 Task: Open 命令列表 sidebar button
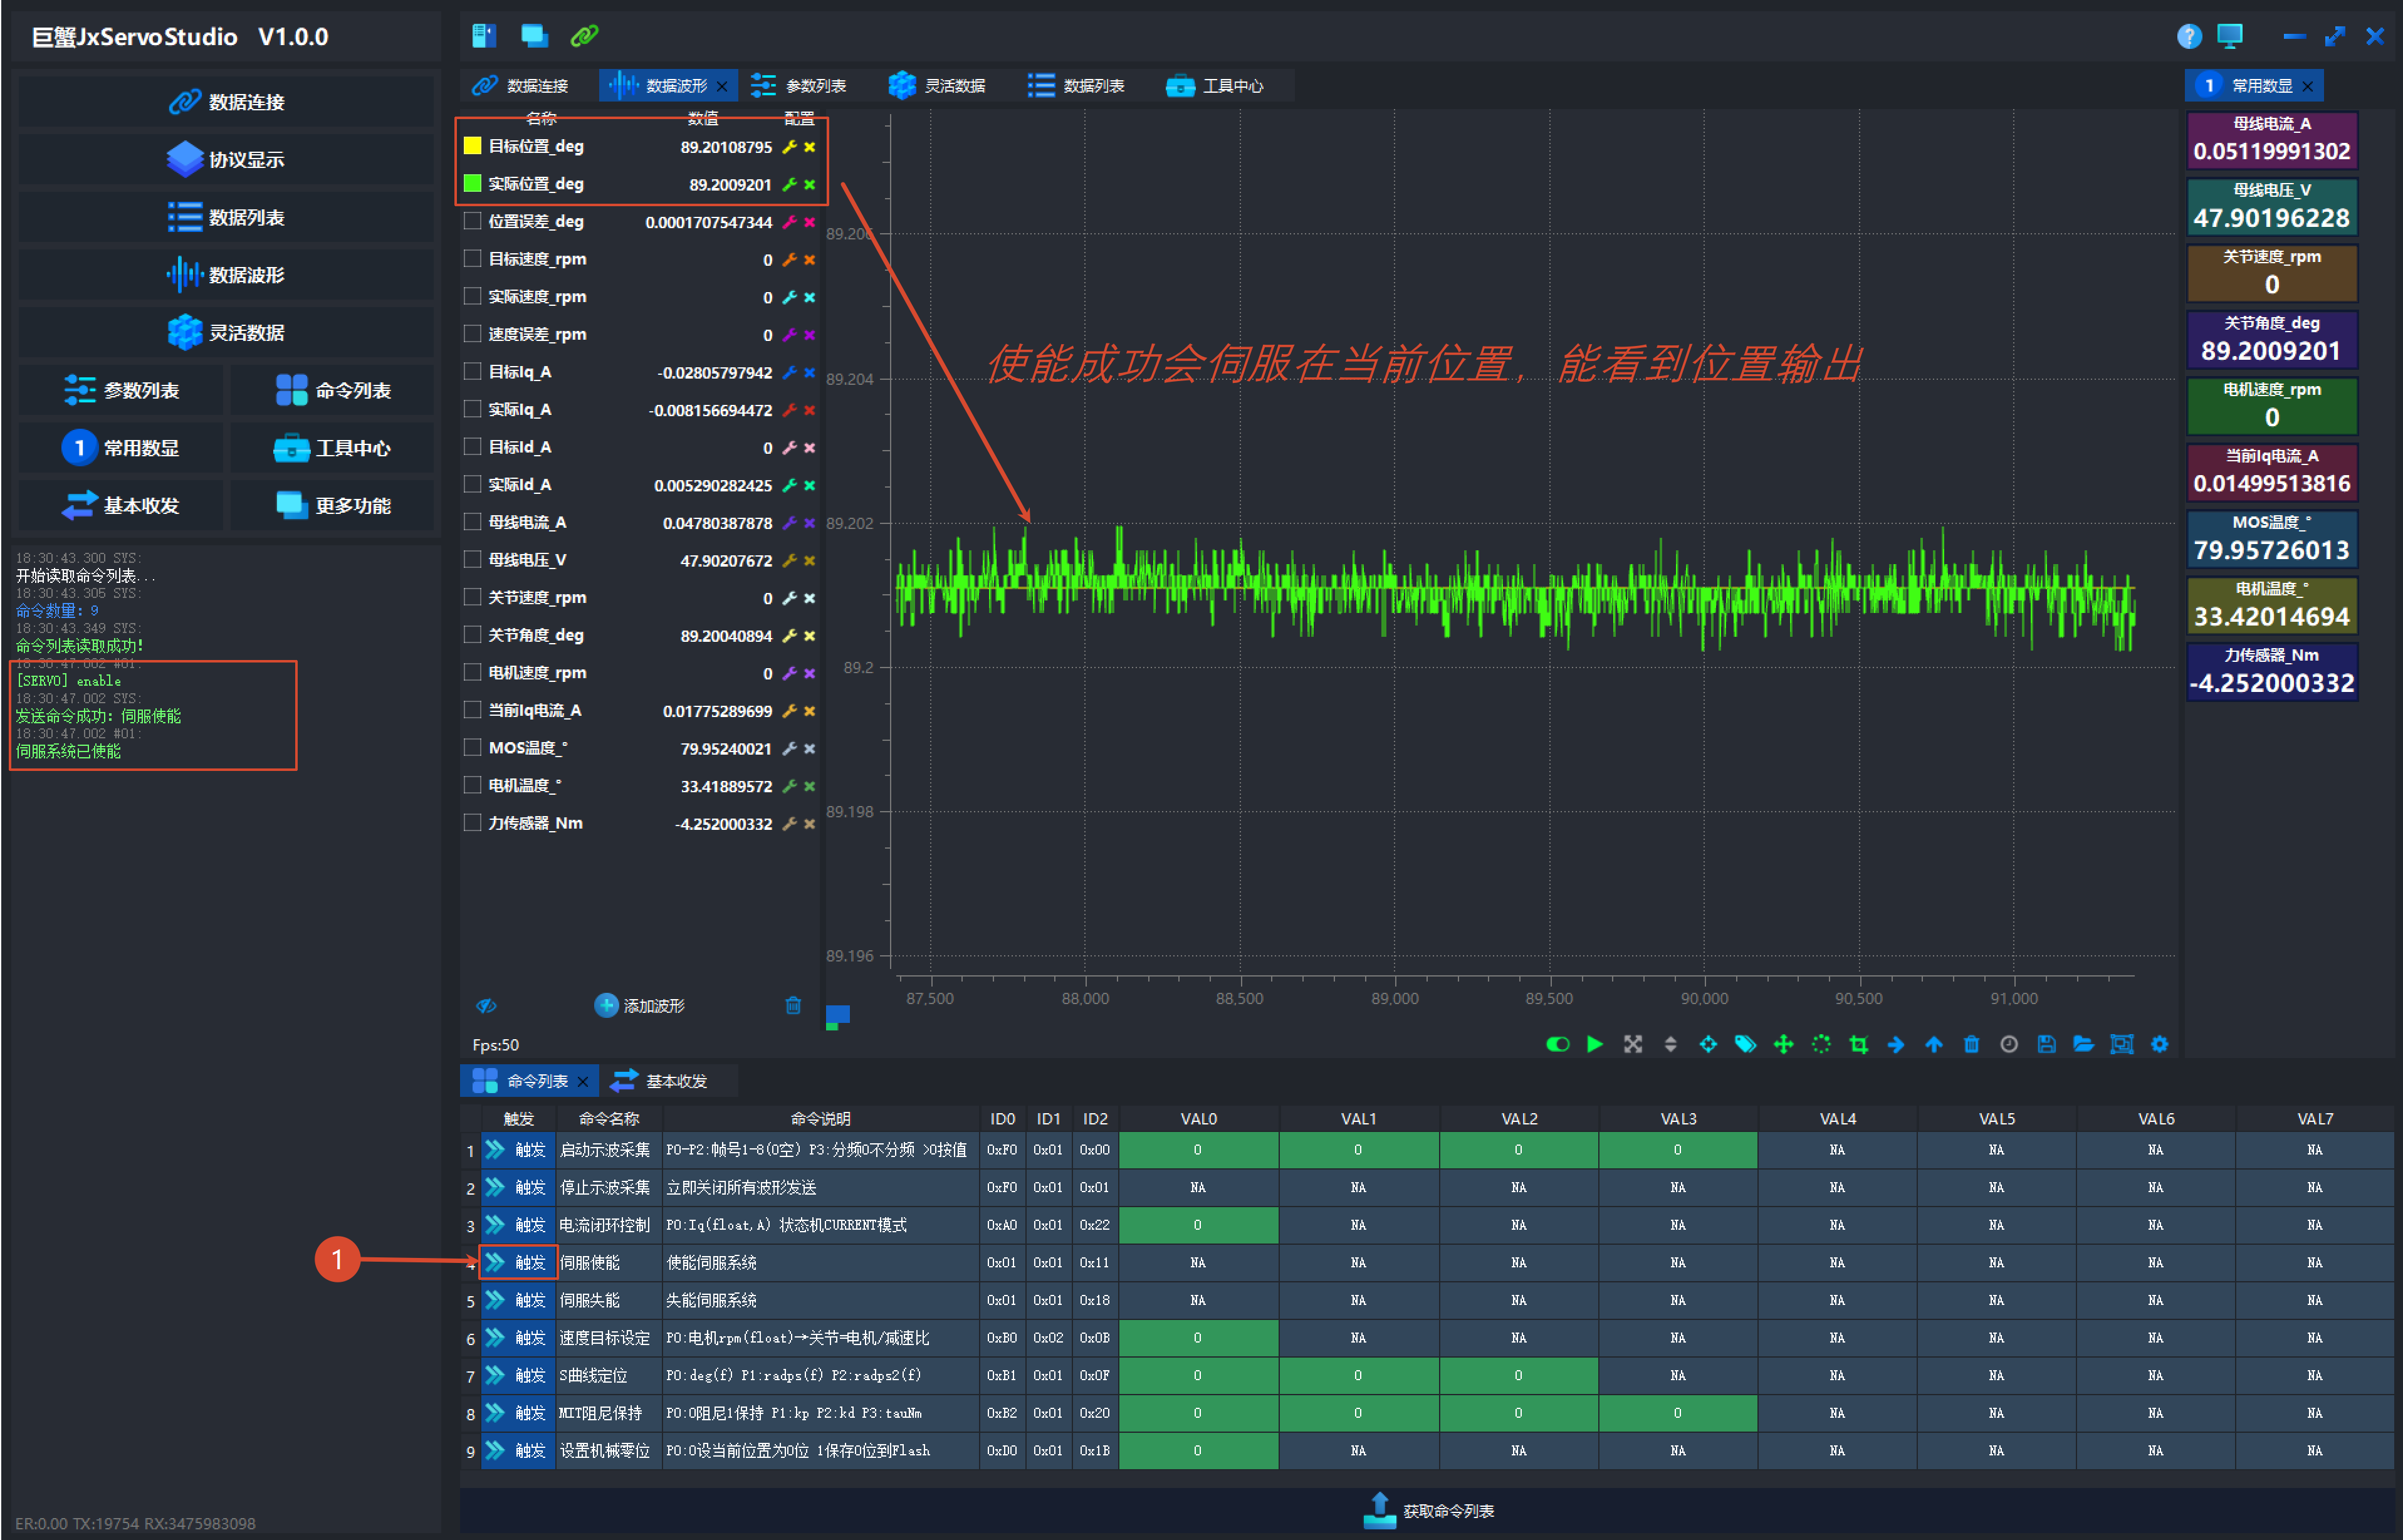pos(333,390)
